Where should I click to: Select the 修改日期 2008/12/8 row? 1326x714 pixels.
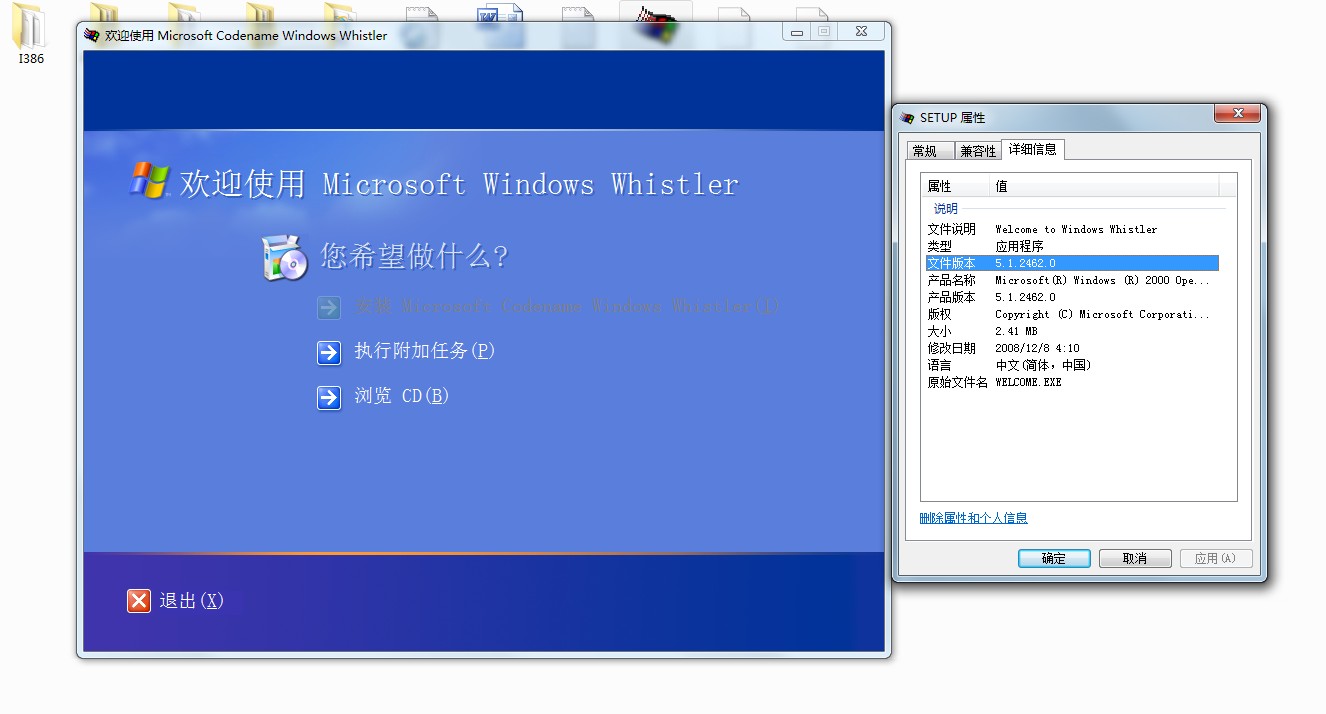tap(1072, 348)
